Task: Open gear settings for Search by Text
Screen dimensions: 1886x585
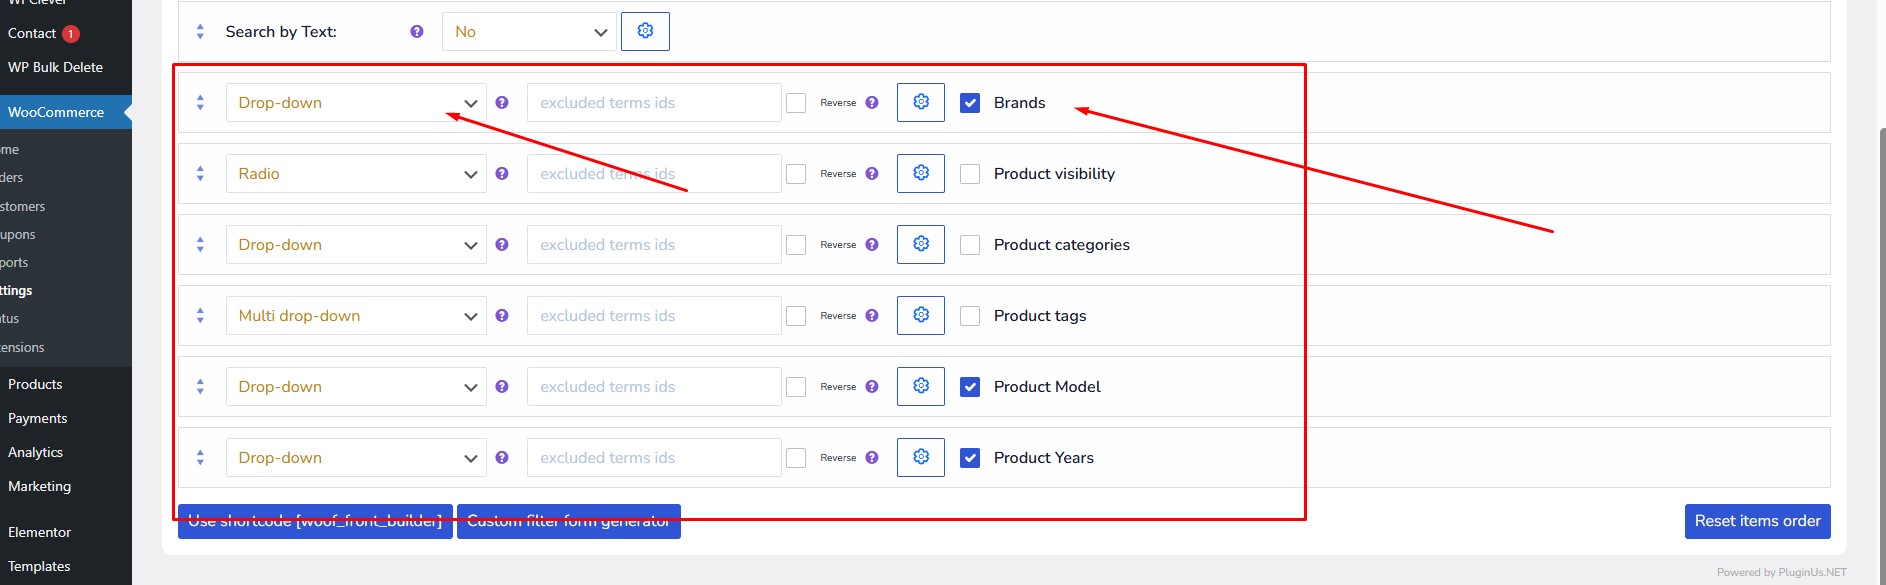Action: 645,31
